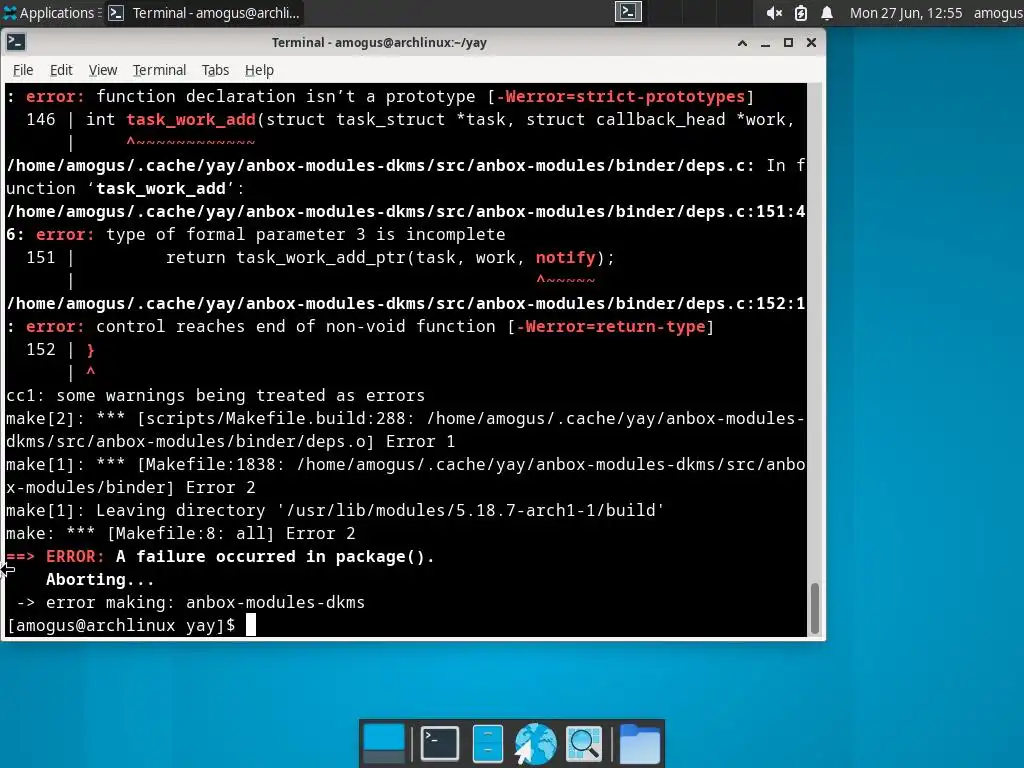Click the red 'notify' word in line 151
Viewport: 1024px width, 768px height.
tap(566, 257)
